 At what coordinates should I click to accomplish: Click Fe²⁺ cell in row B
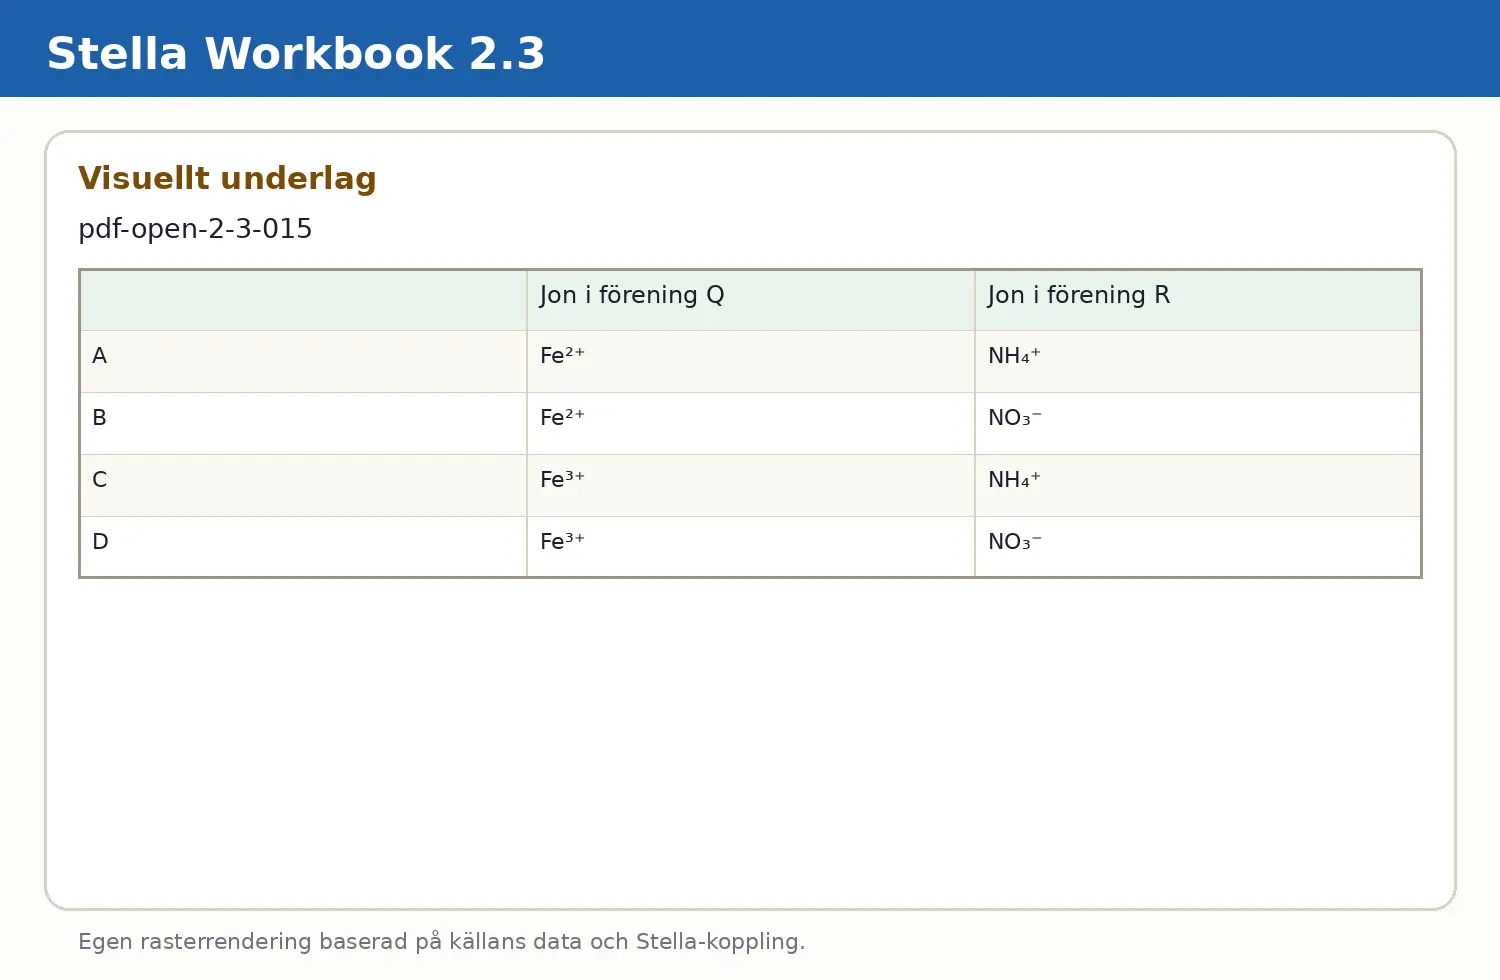tap(751, 424)
